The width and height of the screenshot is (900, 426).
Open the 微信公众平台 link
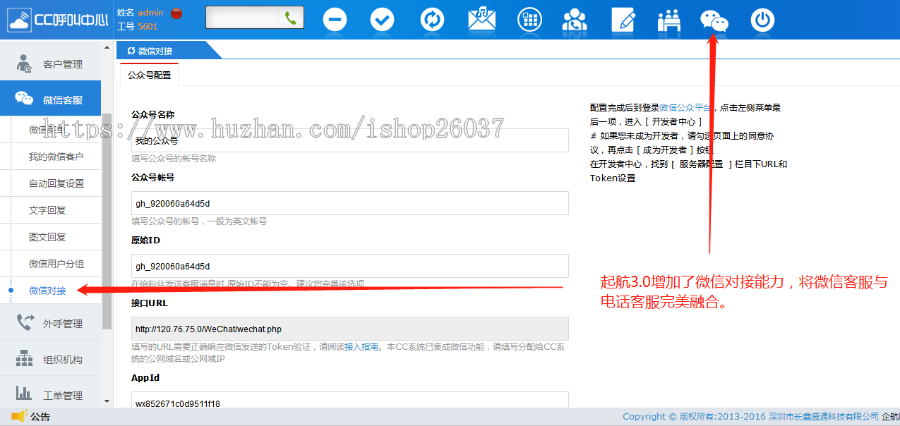coord(686,107)
